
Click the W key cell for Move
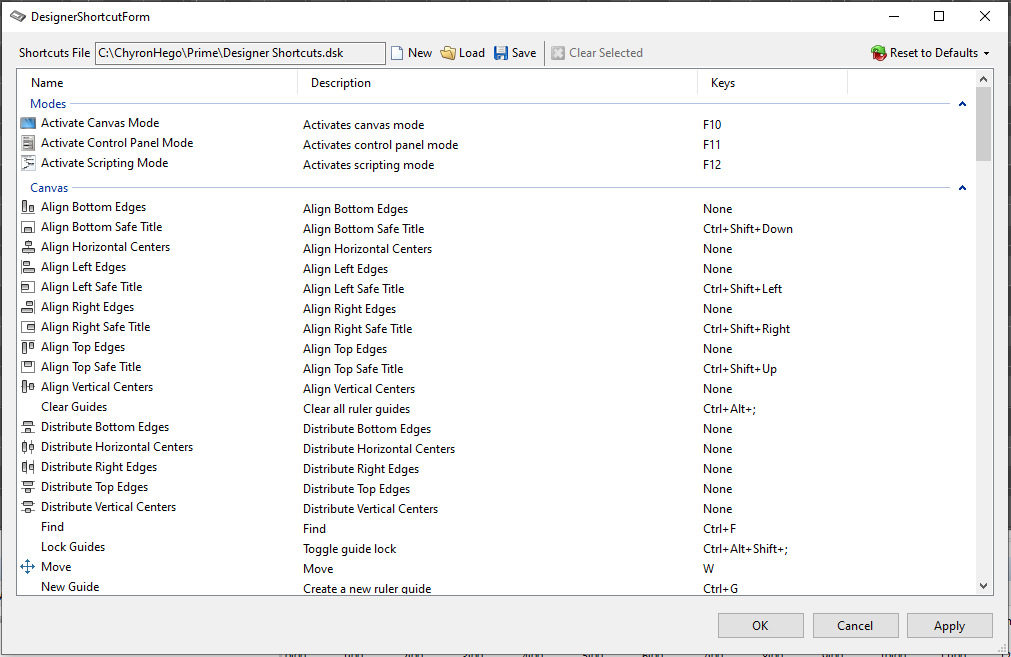709,569
